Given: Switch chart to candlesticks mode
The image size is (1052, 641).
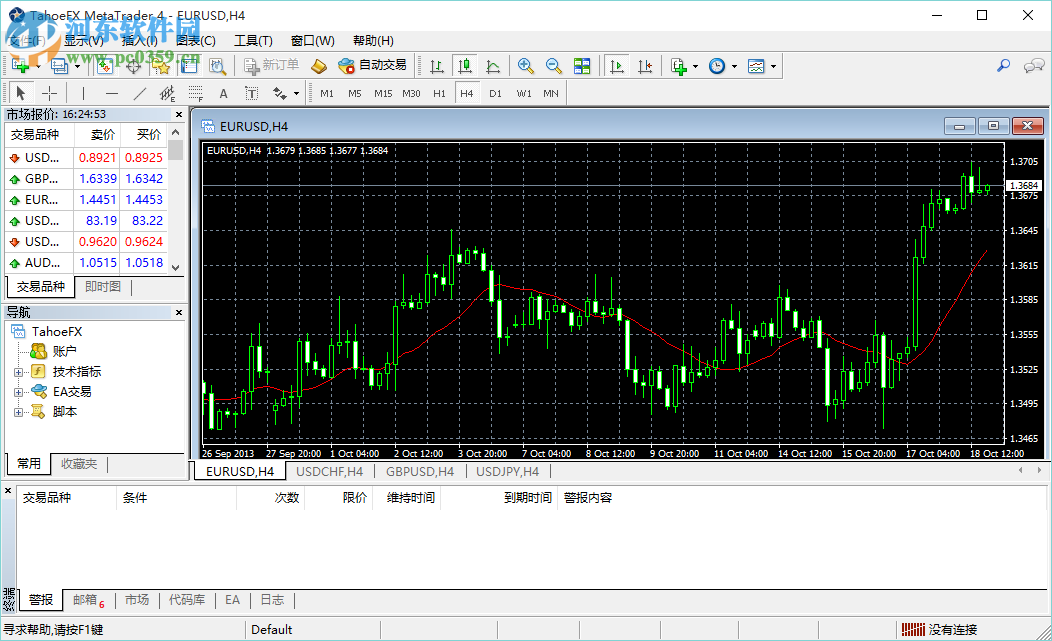Looking at the screenshot, I should pos(465,66).
